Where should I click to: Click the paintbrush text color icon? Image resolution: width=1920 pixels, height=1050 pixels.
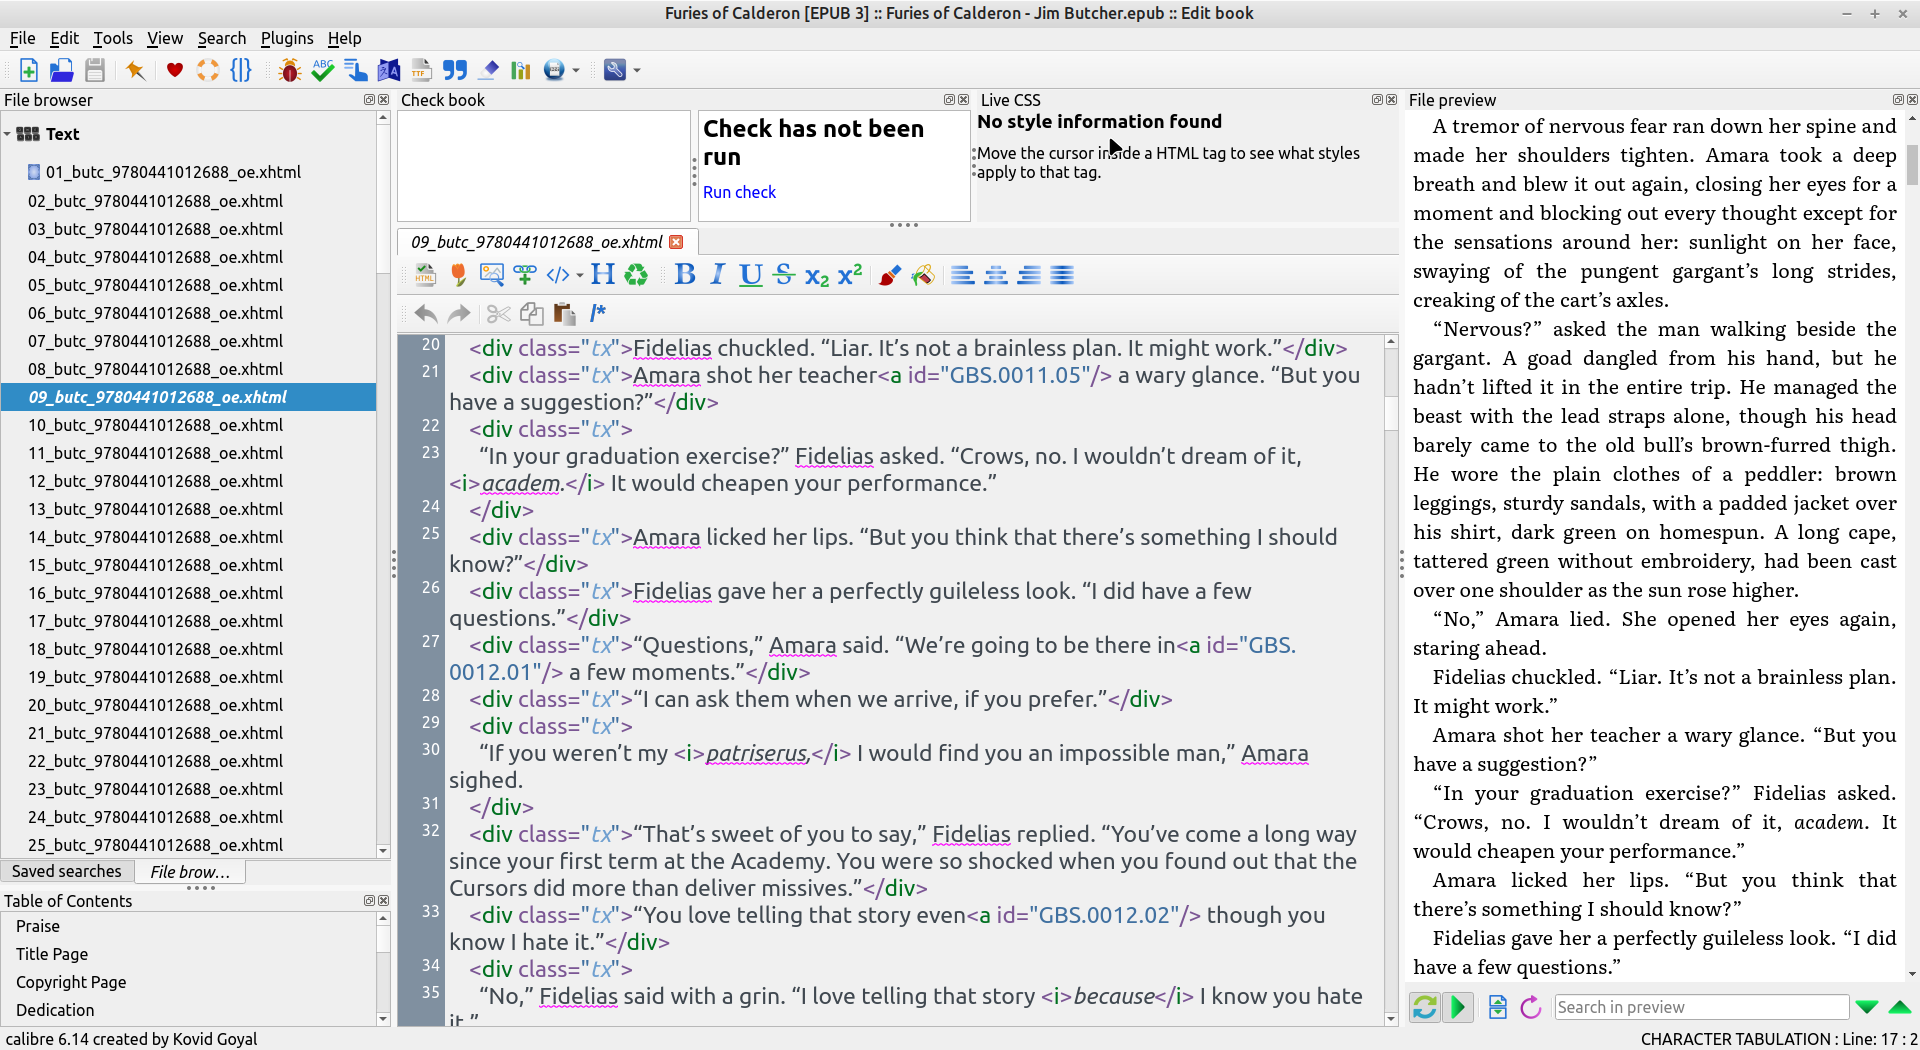(889, 275)
